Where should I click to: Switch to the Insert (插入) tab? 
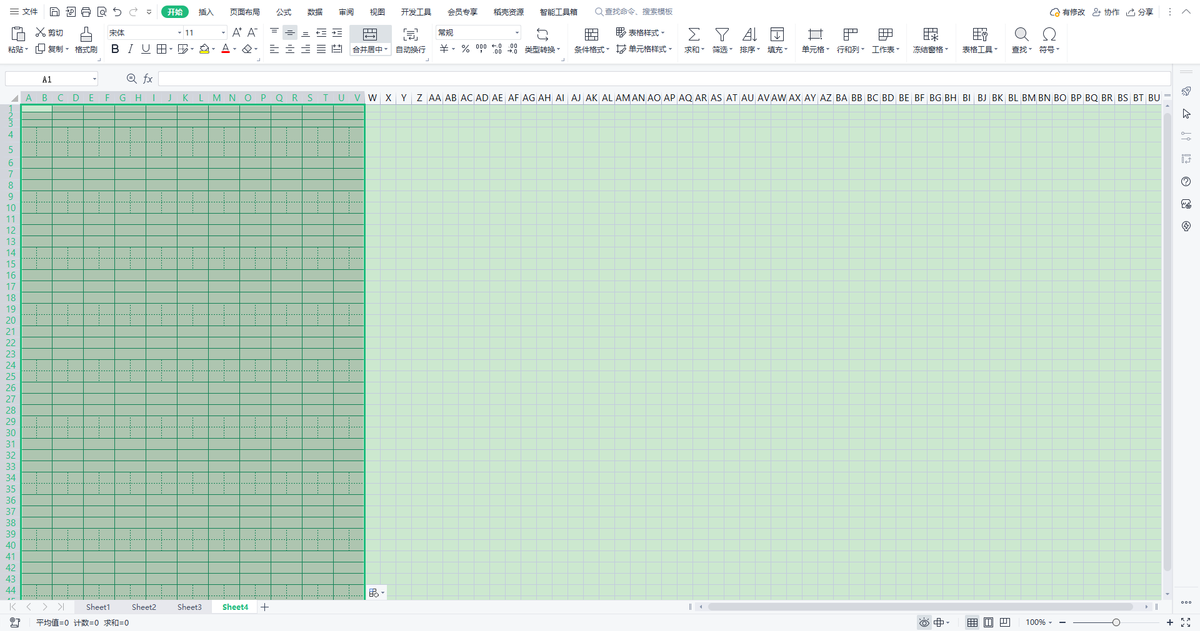[206, 12]
